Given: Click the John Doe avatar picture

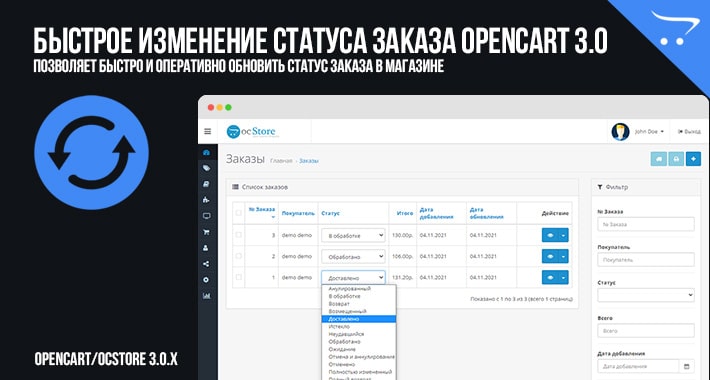Looking at the screenshot, I should pyautogui.click(x=620, y=132).
